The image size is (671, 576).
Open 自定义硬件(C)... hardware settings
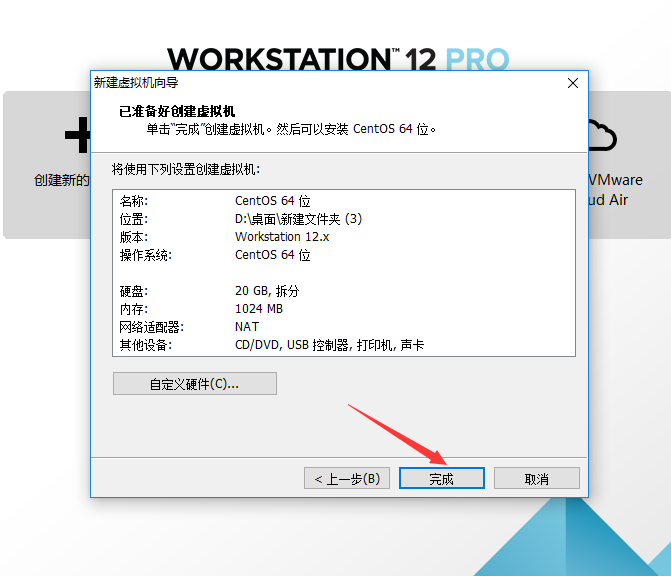pos(195,383)
